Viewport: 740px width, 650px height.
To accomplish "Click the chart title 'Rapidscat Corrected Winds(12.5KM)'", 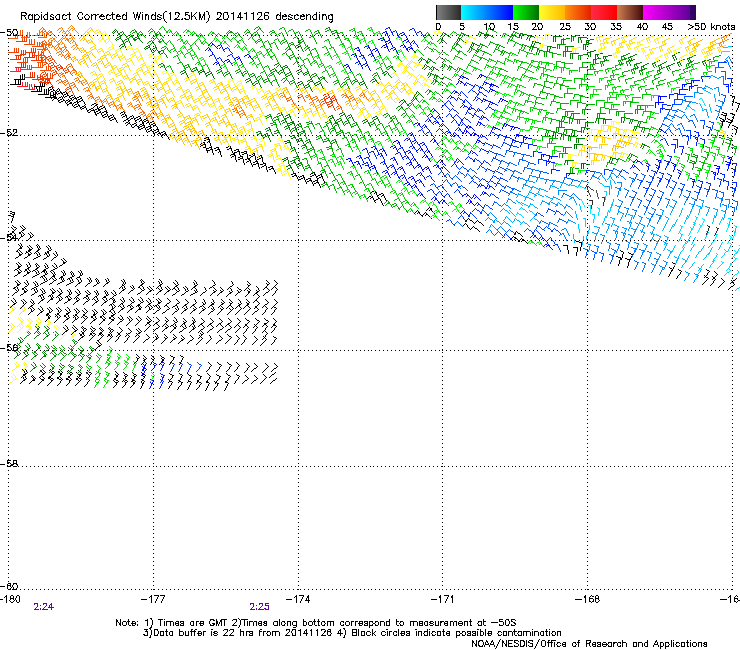I will coord(115,17).
